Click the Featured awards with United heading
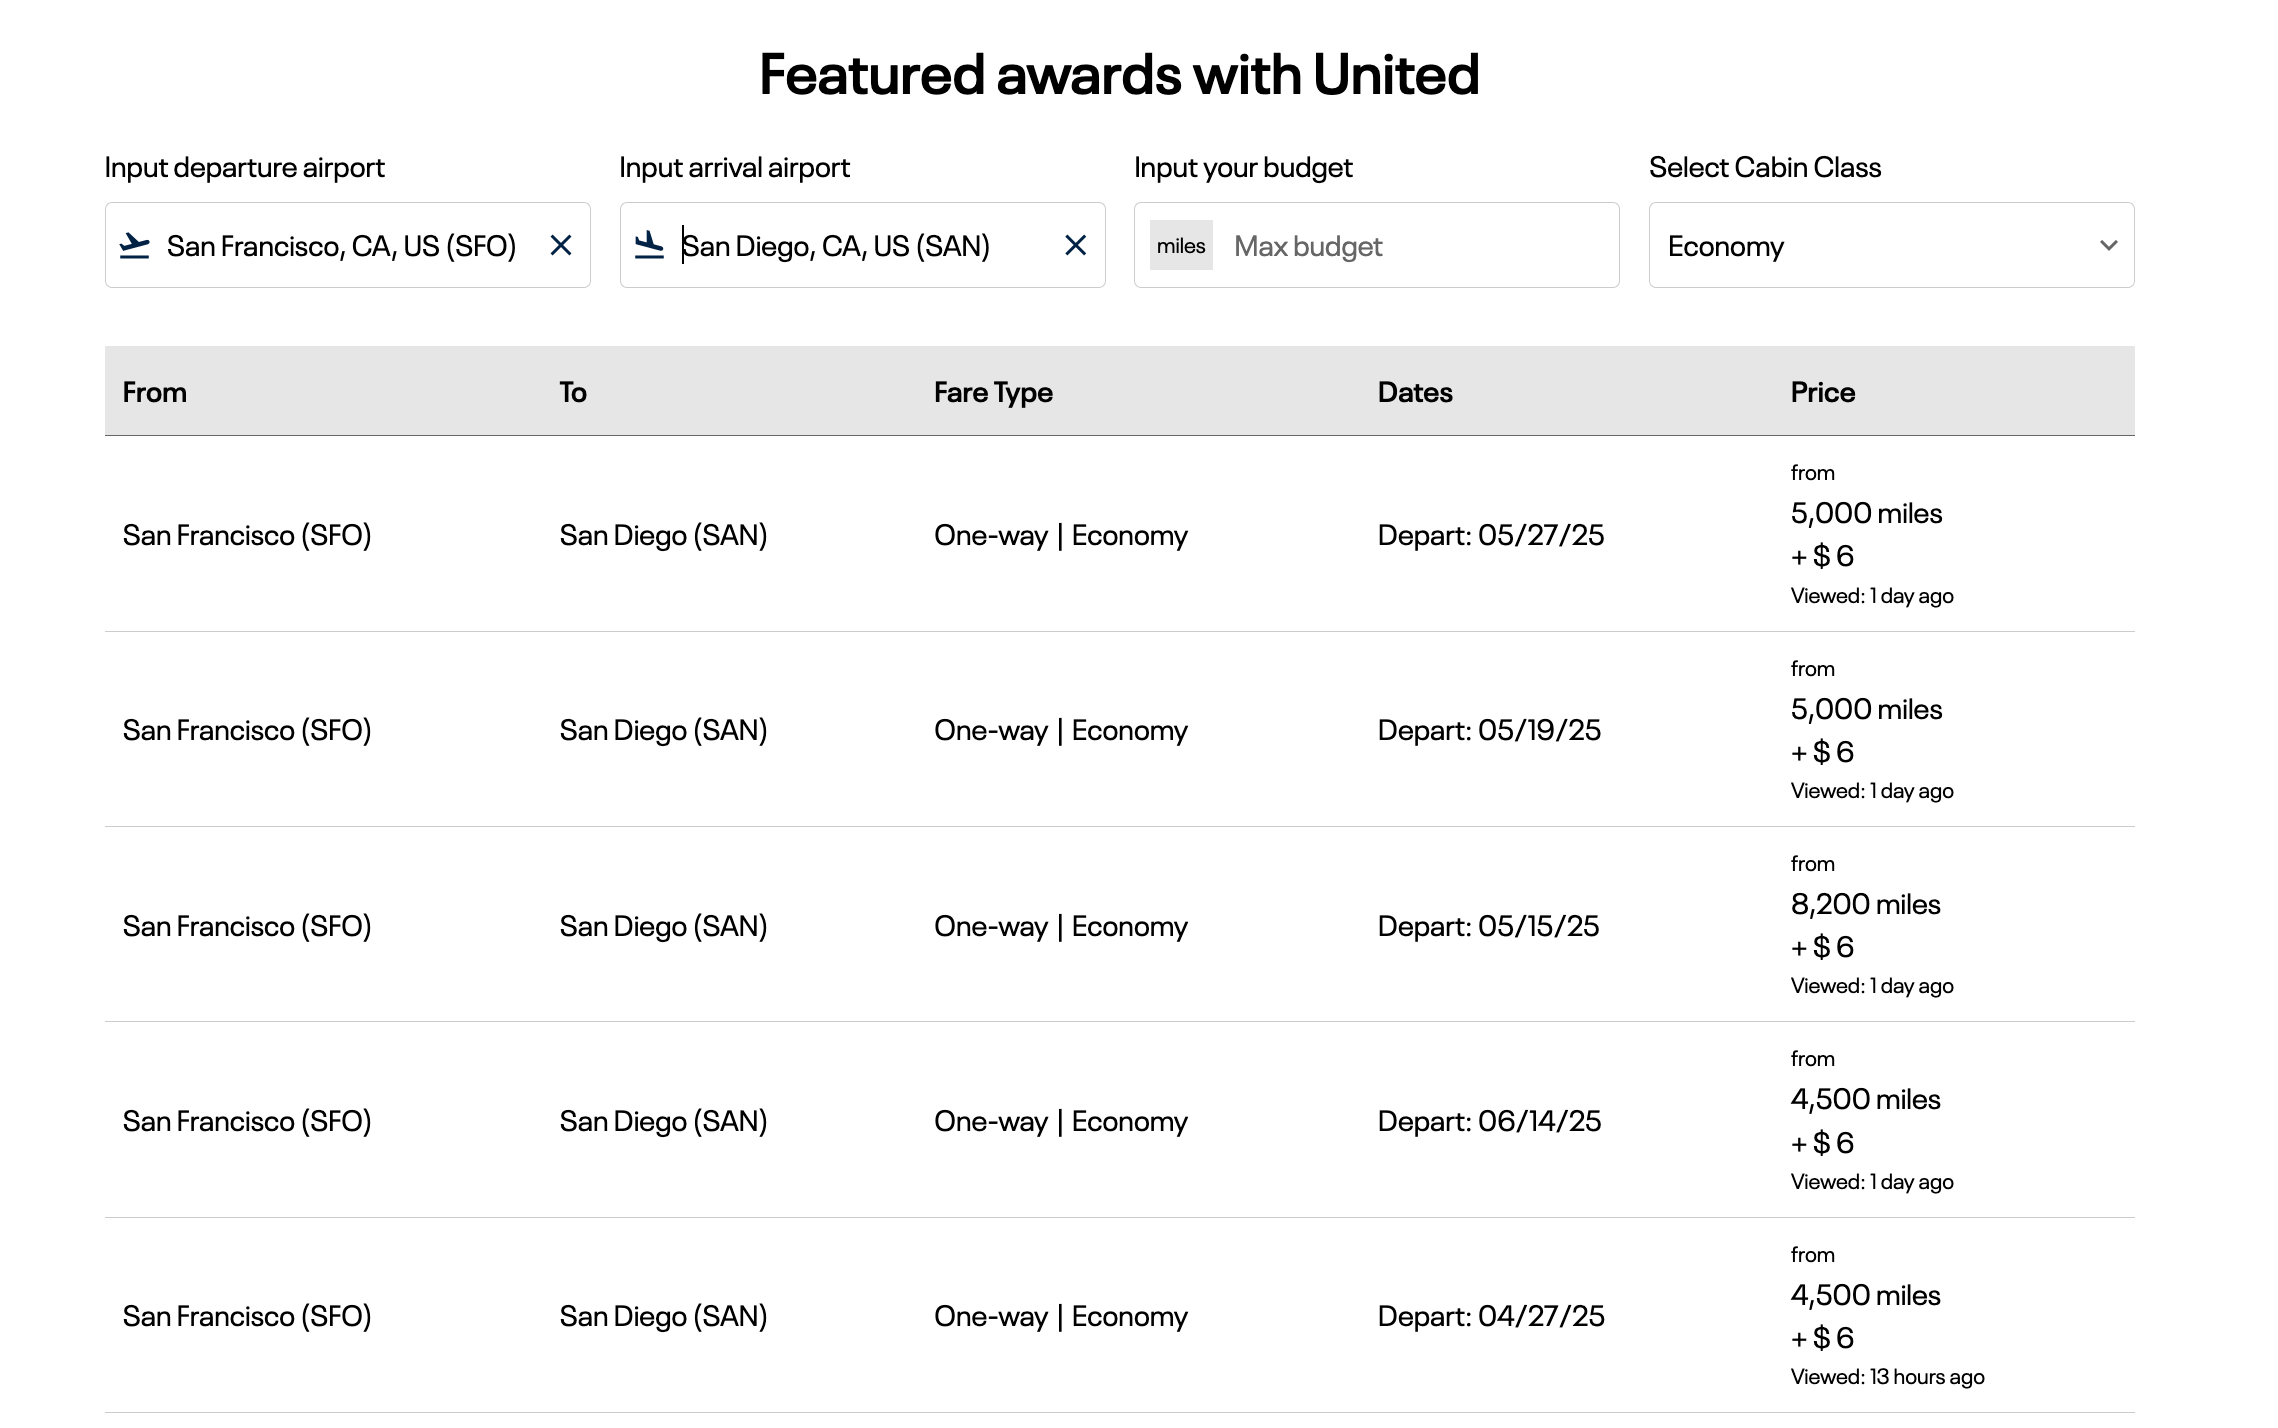Viewport: 2278px width, 1428px height. pos(1118,72)
